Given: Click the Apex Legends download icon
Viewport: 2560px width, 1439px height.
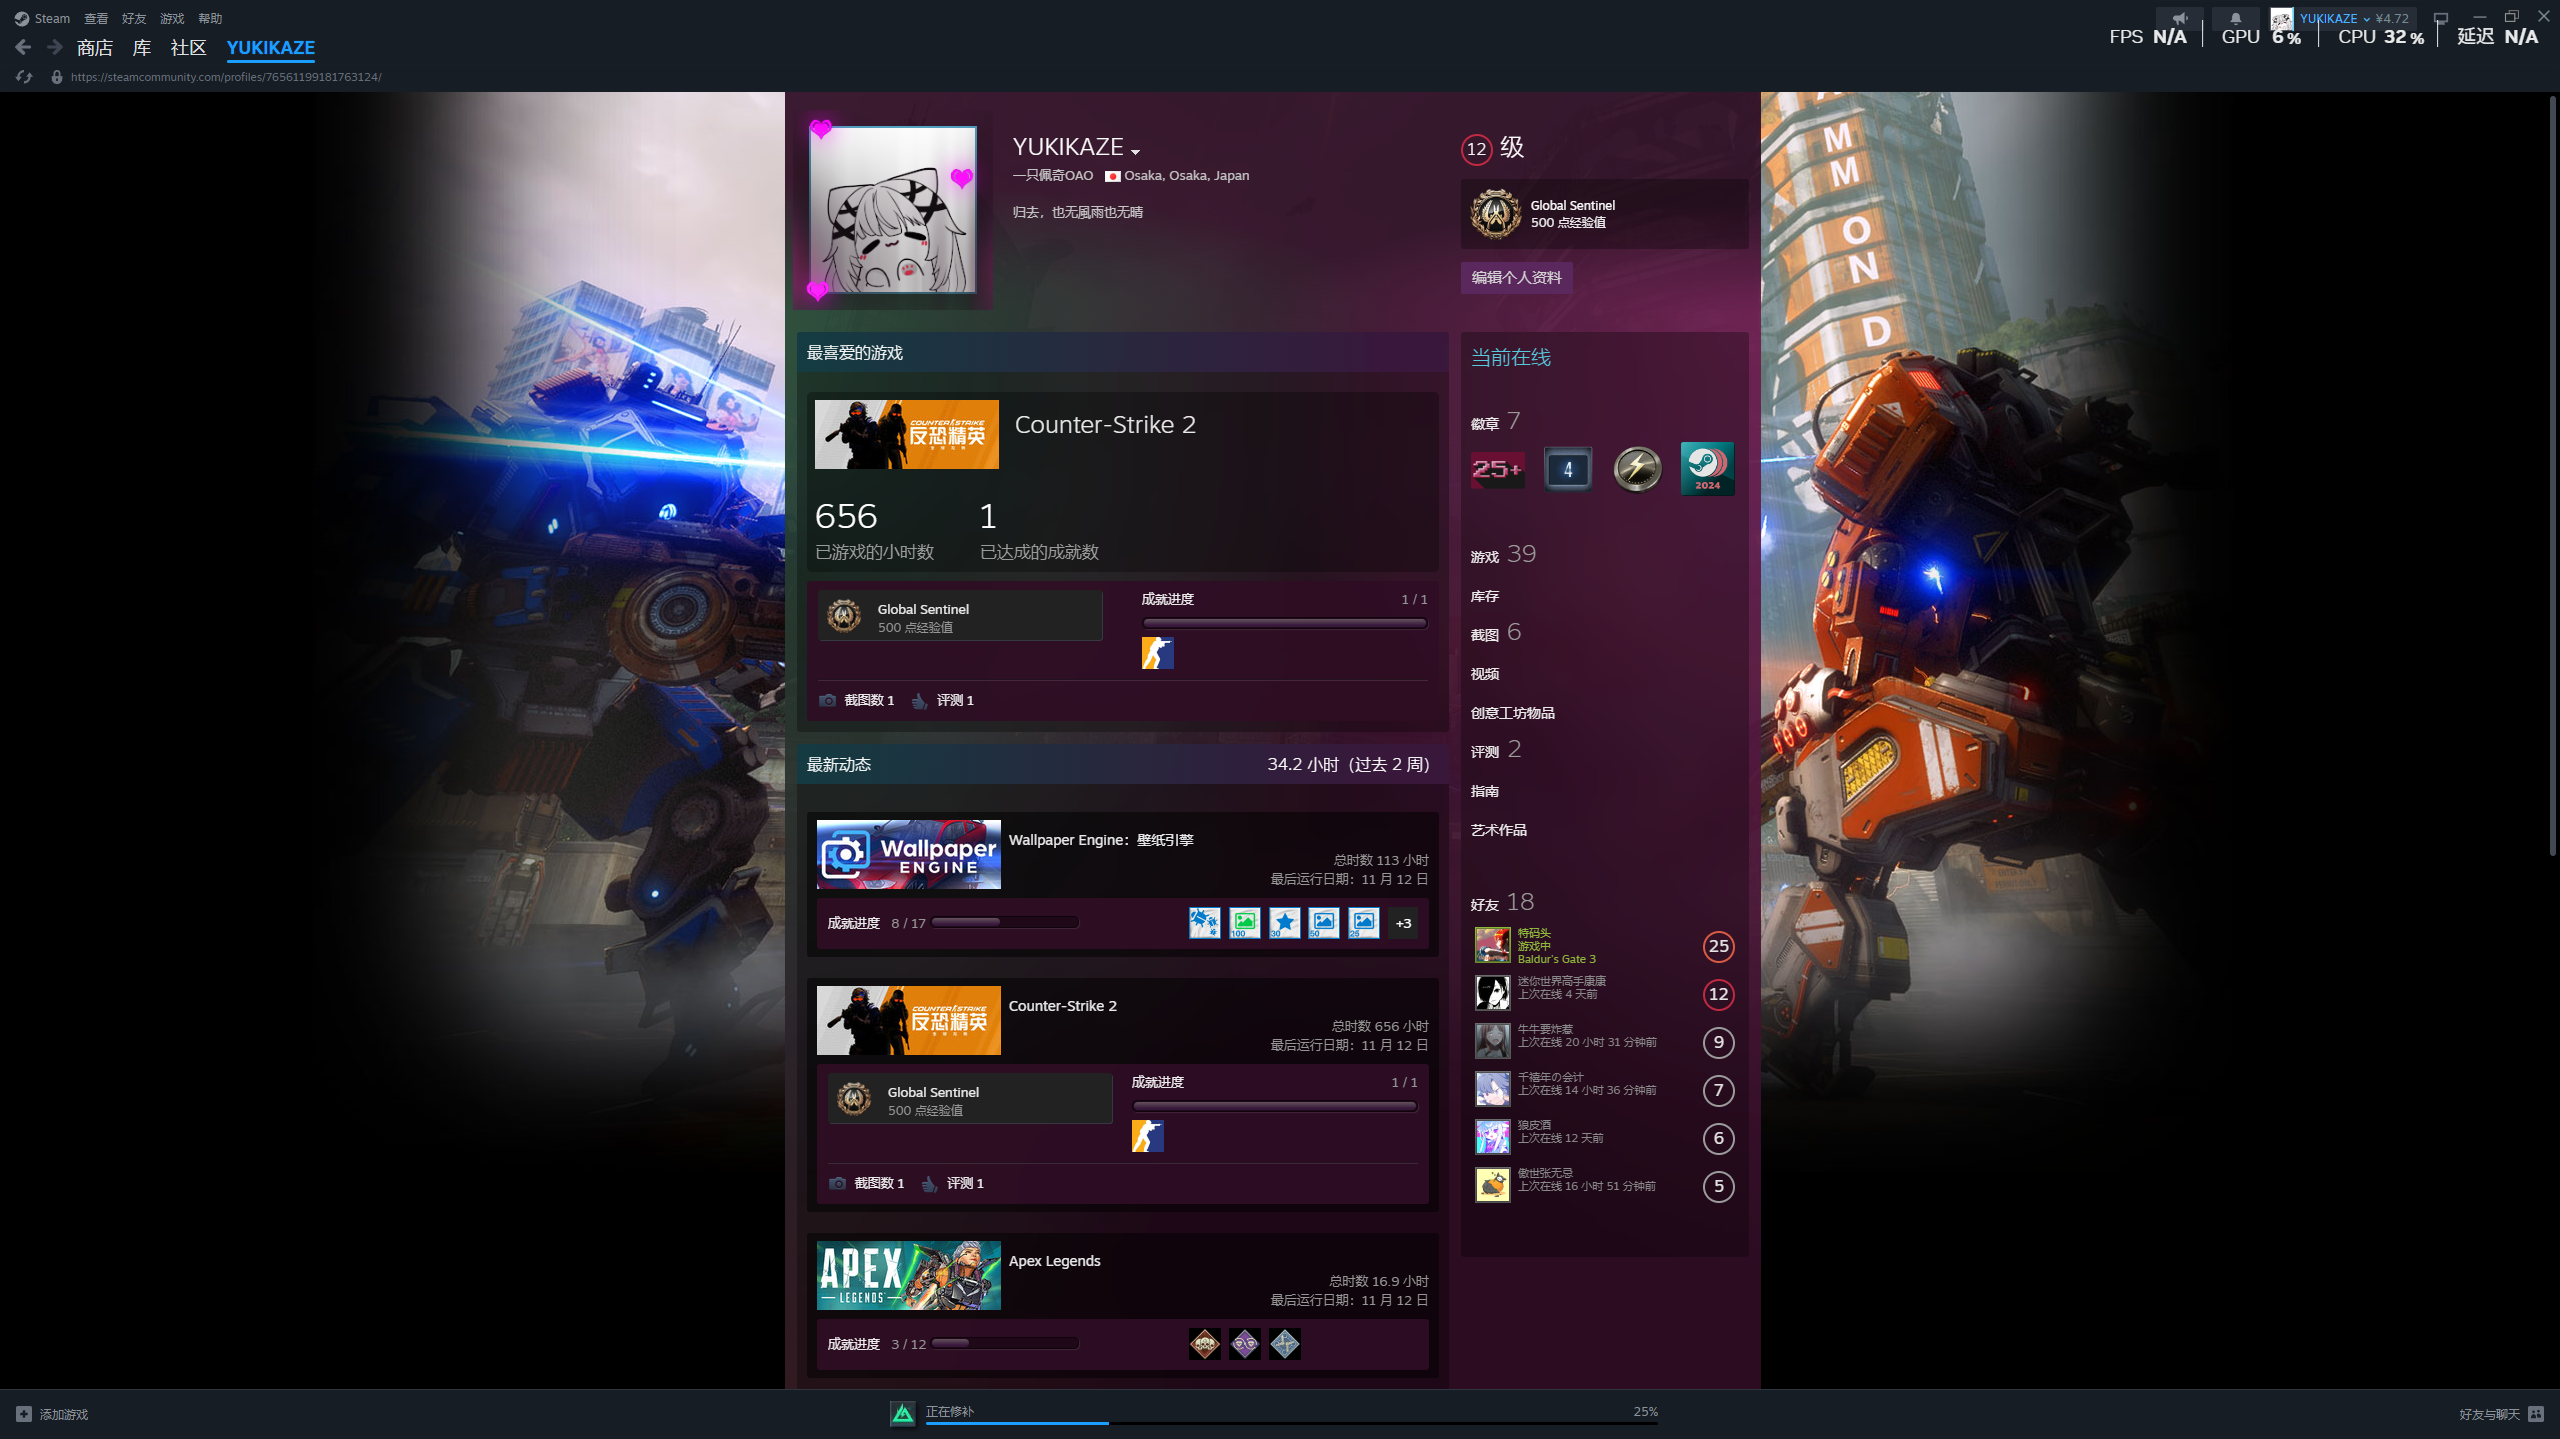Looking at the screenshot, I should click(x=902, y=1413).
